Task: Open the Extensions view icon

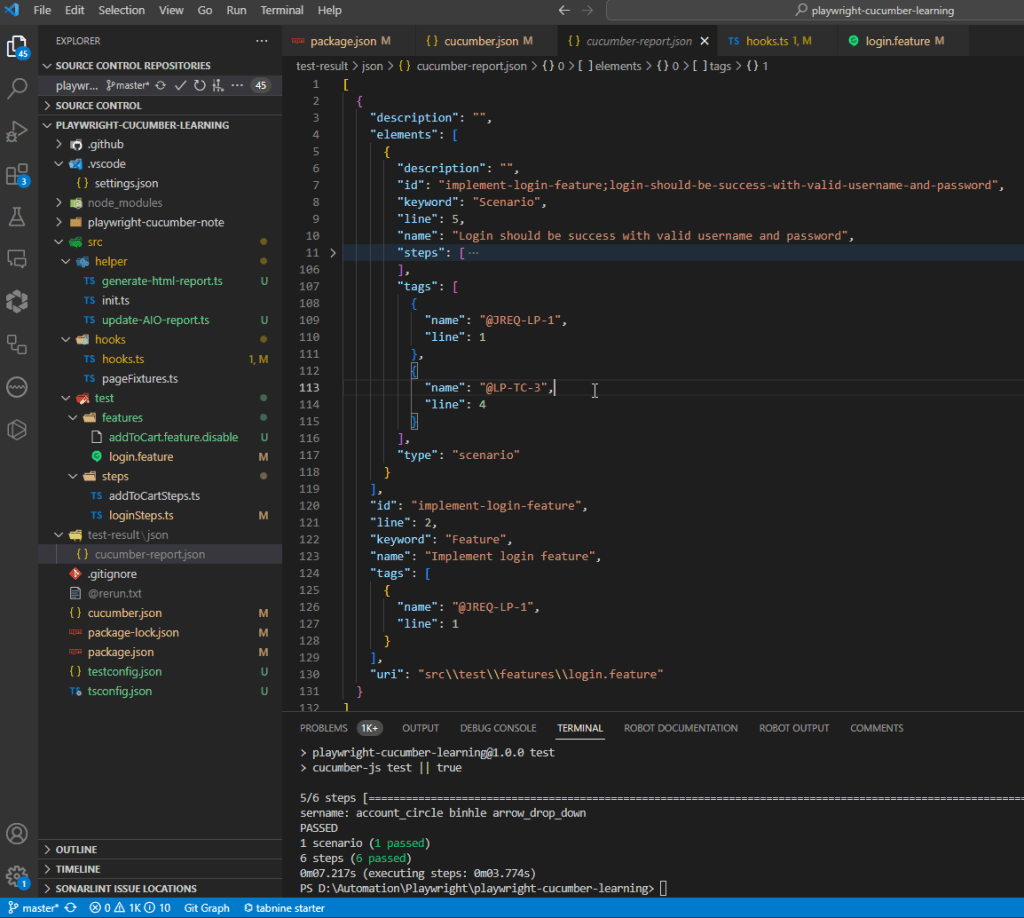Action: (17, 175)
